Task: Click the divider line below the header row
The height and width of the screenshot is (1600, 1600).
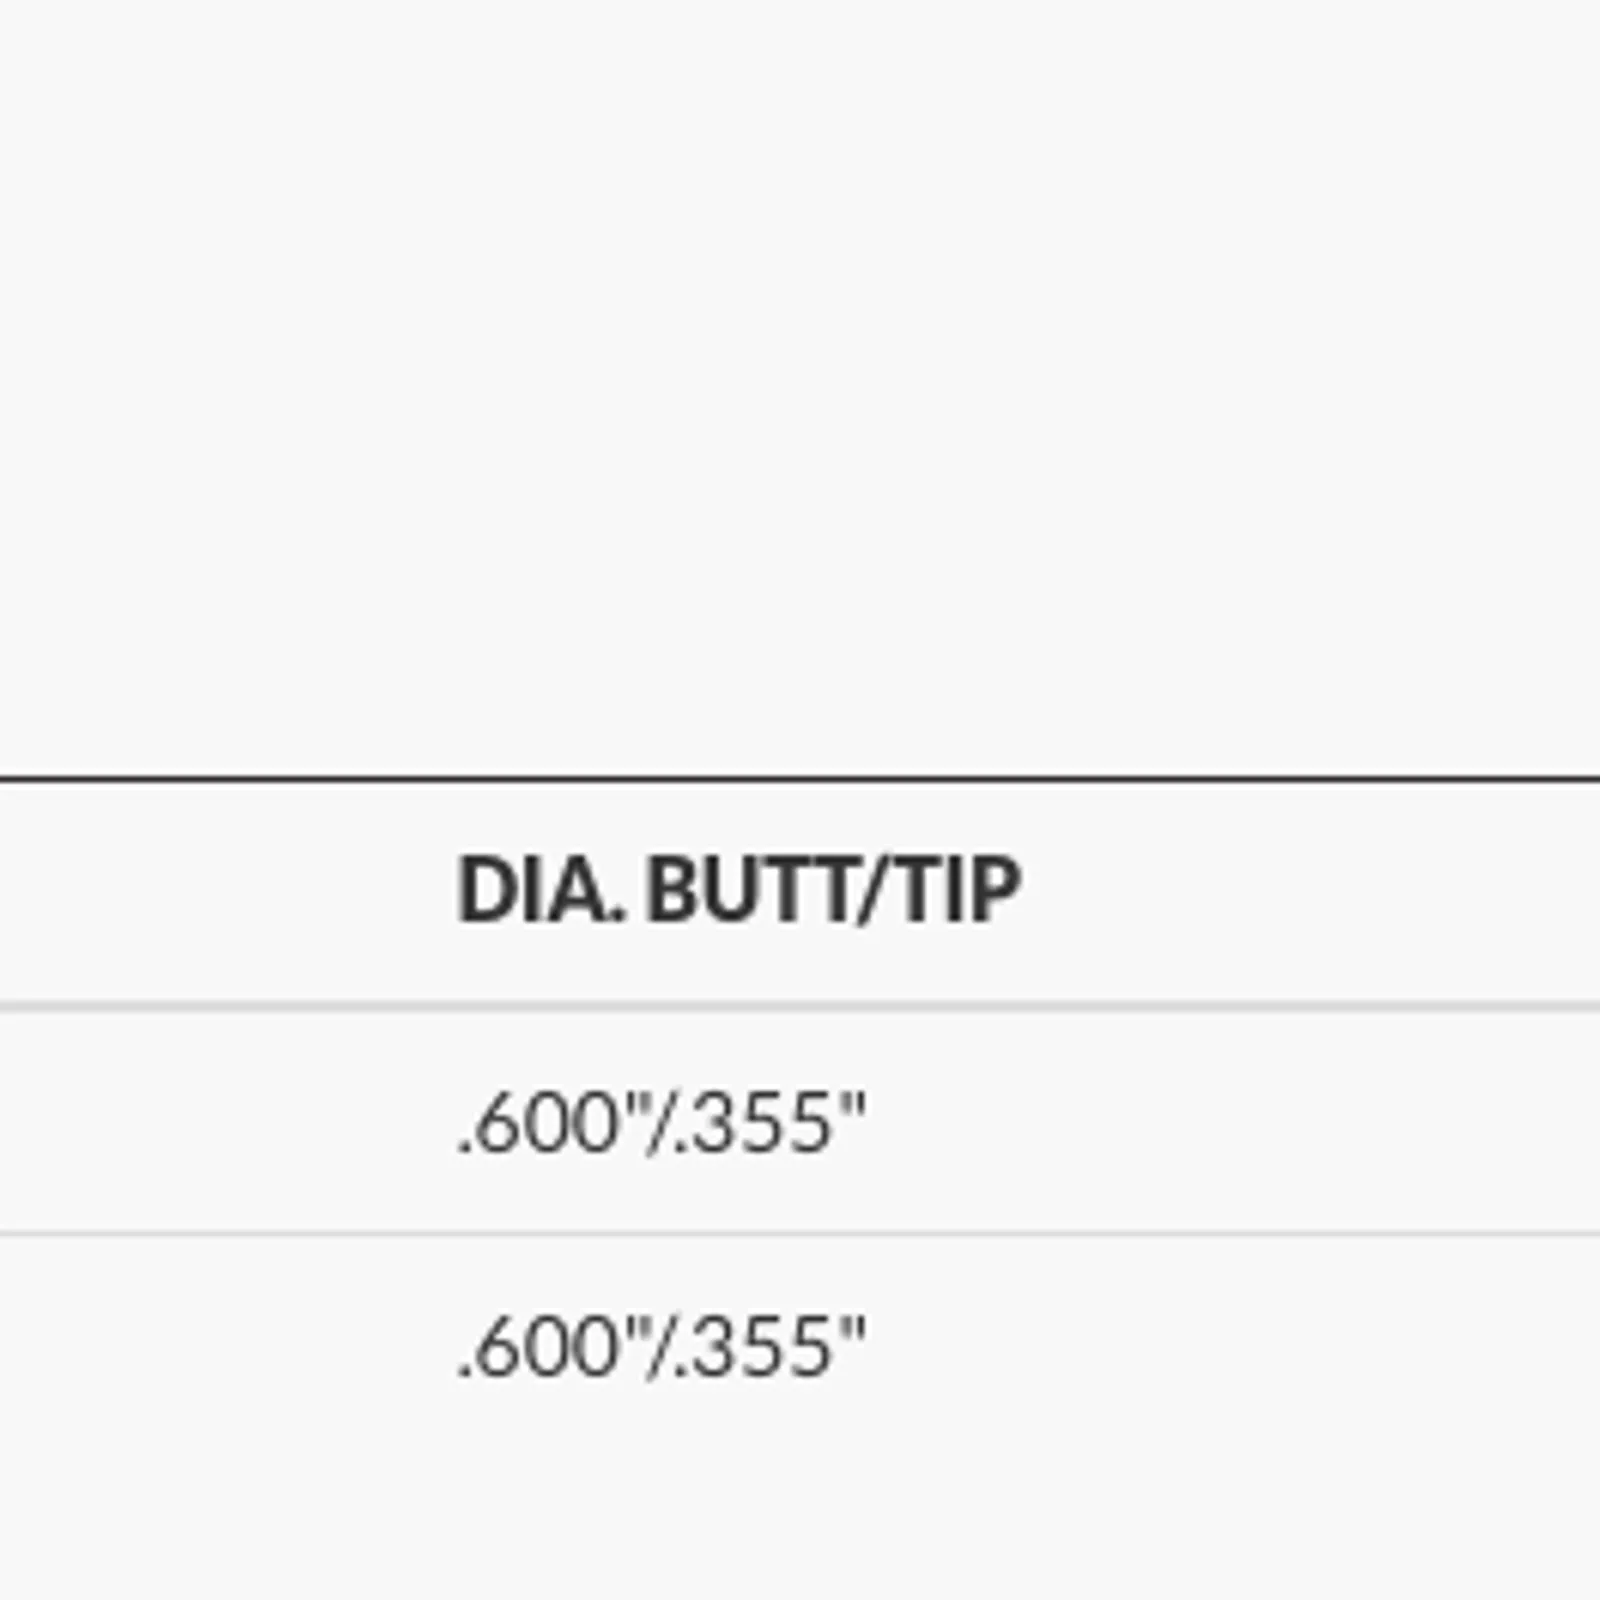Action: point(800,1005)
